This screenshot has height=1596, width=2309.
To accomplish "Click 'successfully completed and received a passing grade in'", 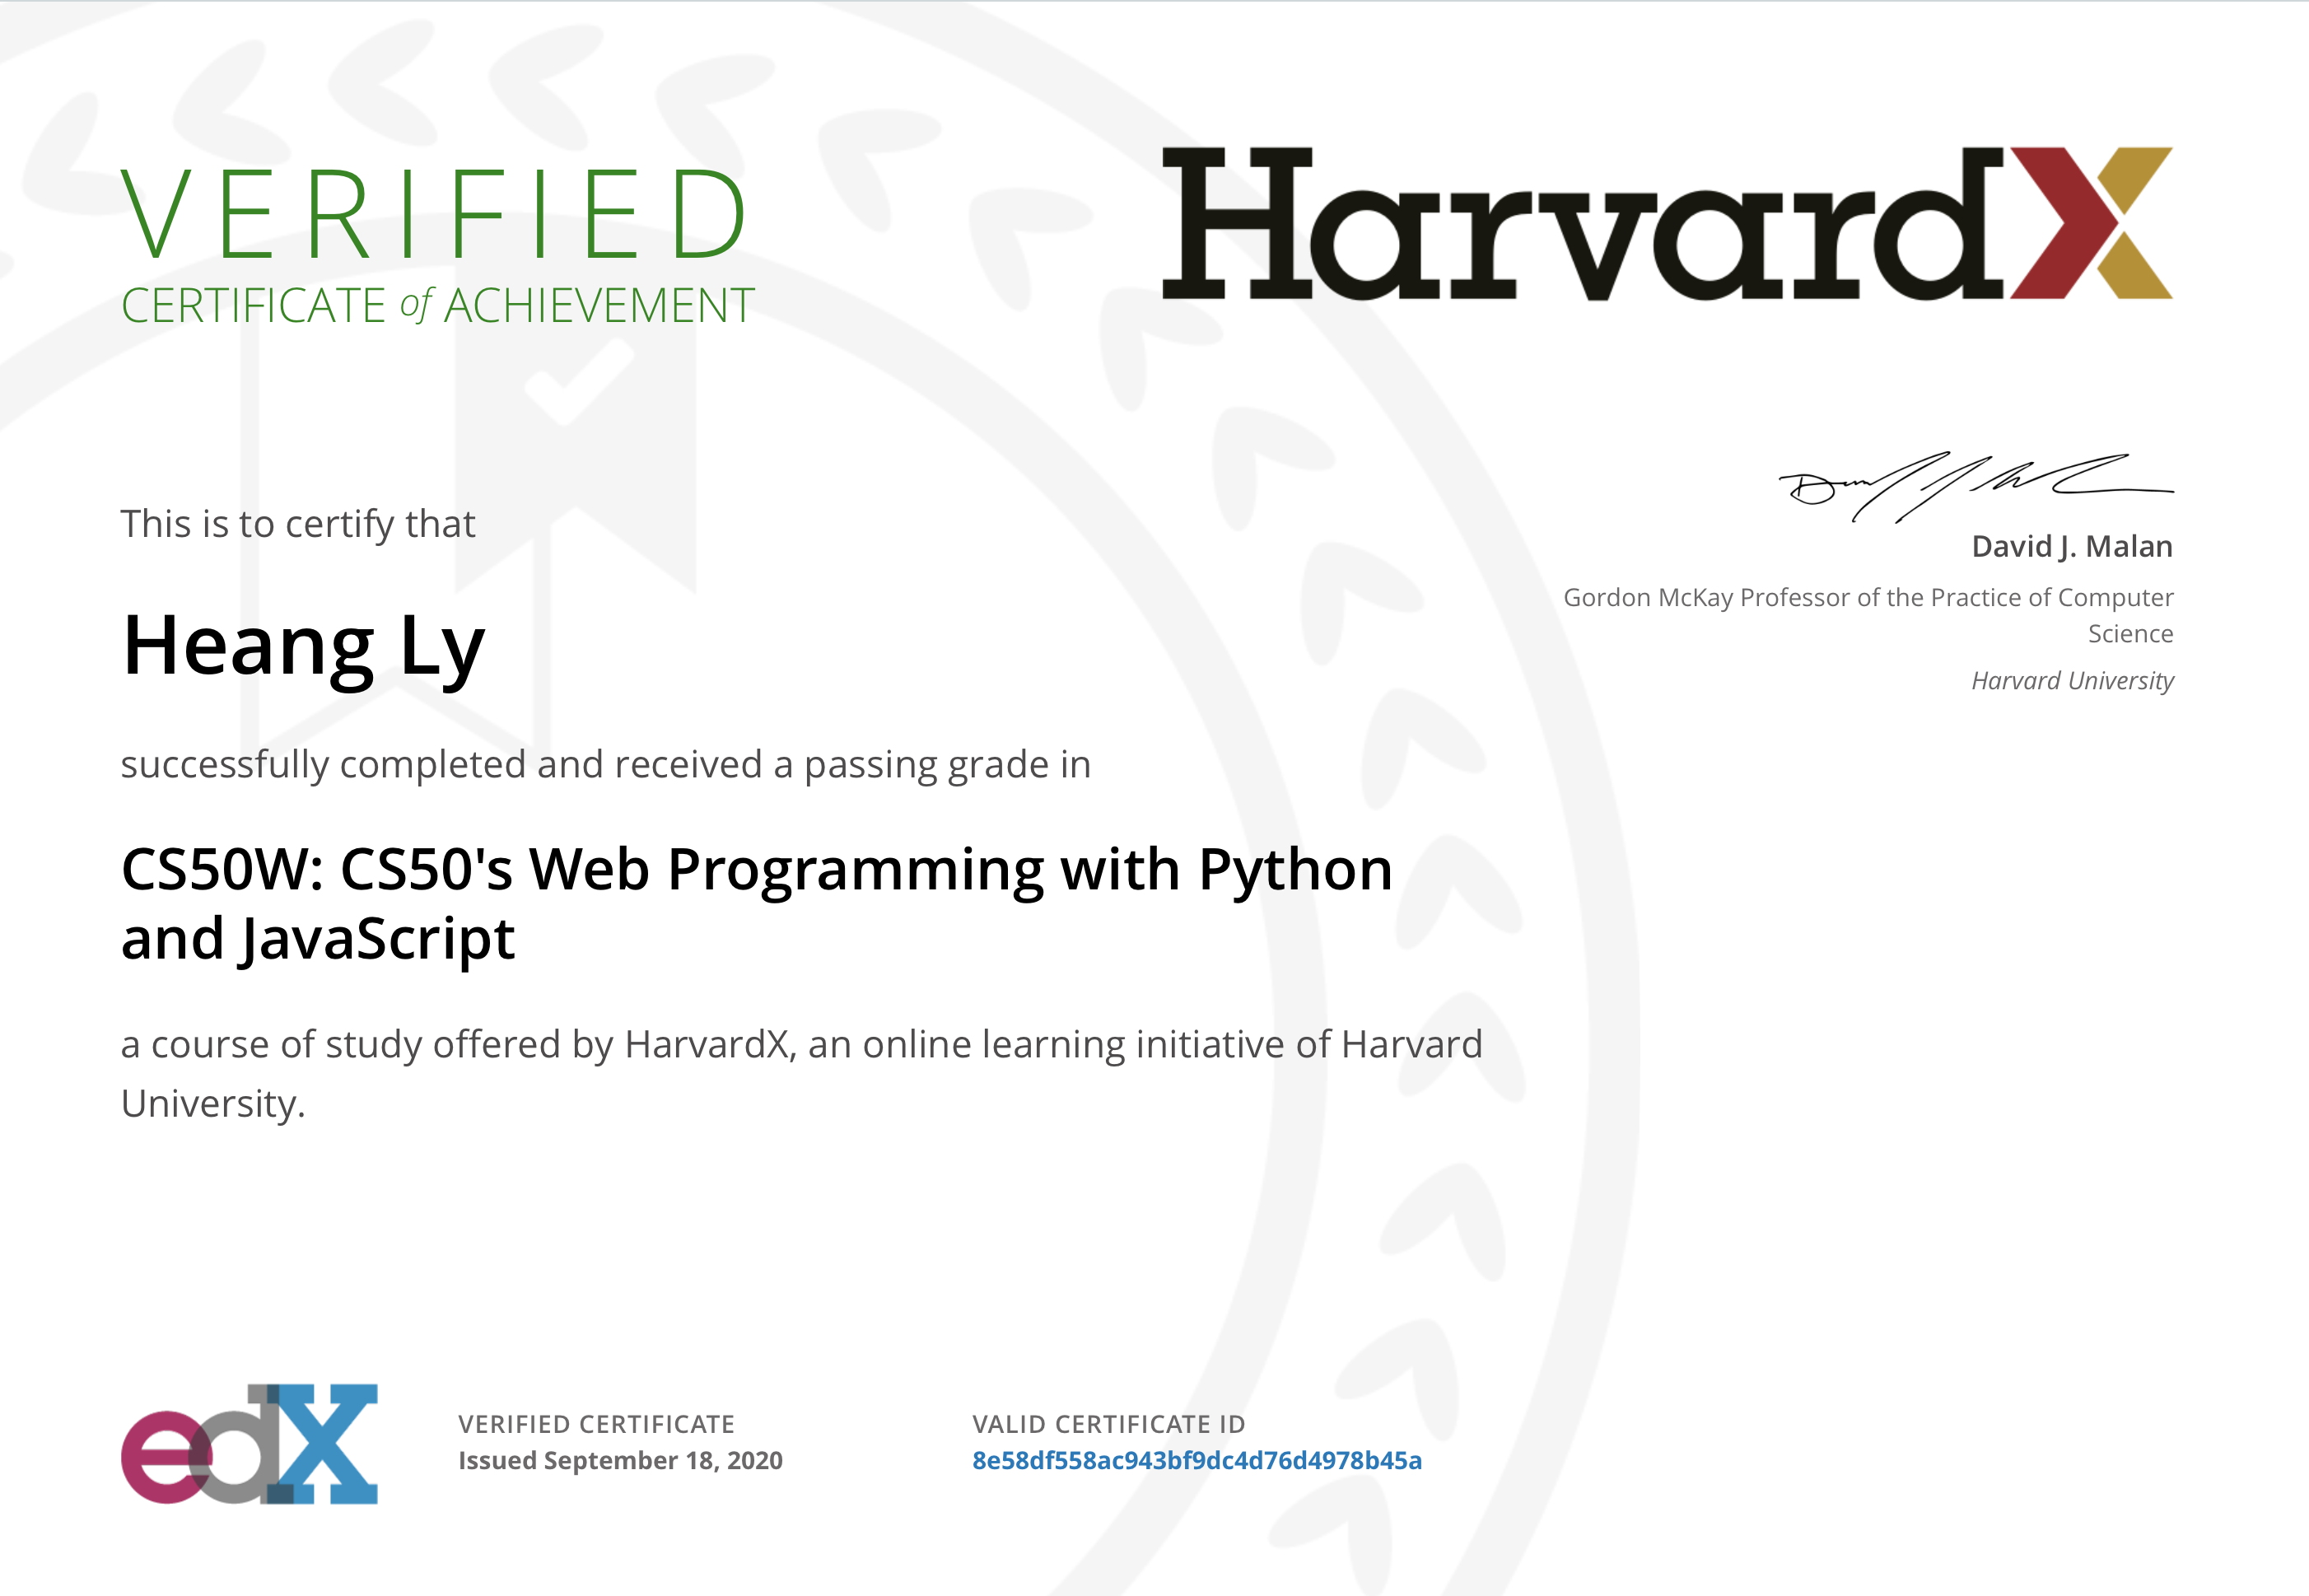I will tap(606, 765).
